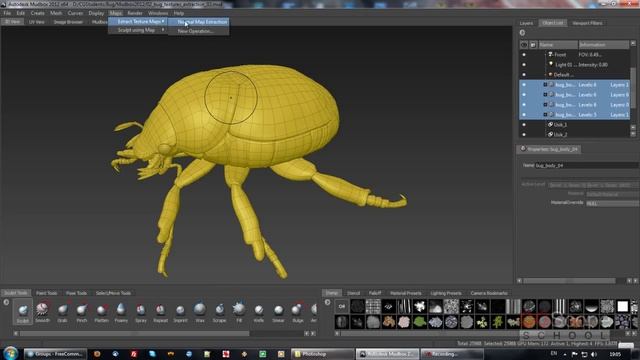Select the Fill tool

pyautogui.click(x=239, y=312)
